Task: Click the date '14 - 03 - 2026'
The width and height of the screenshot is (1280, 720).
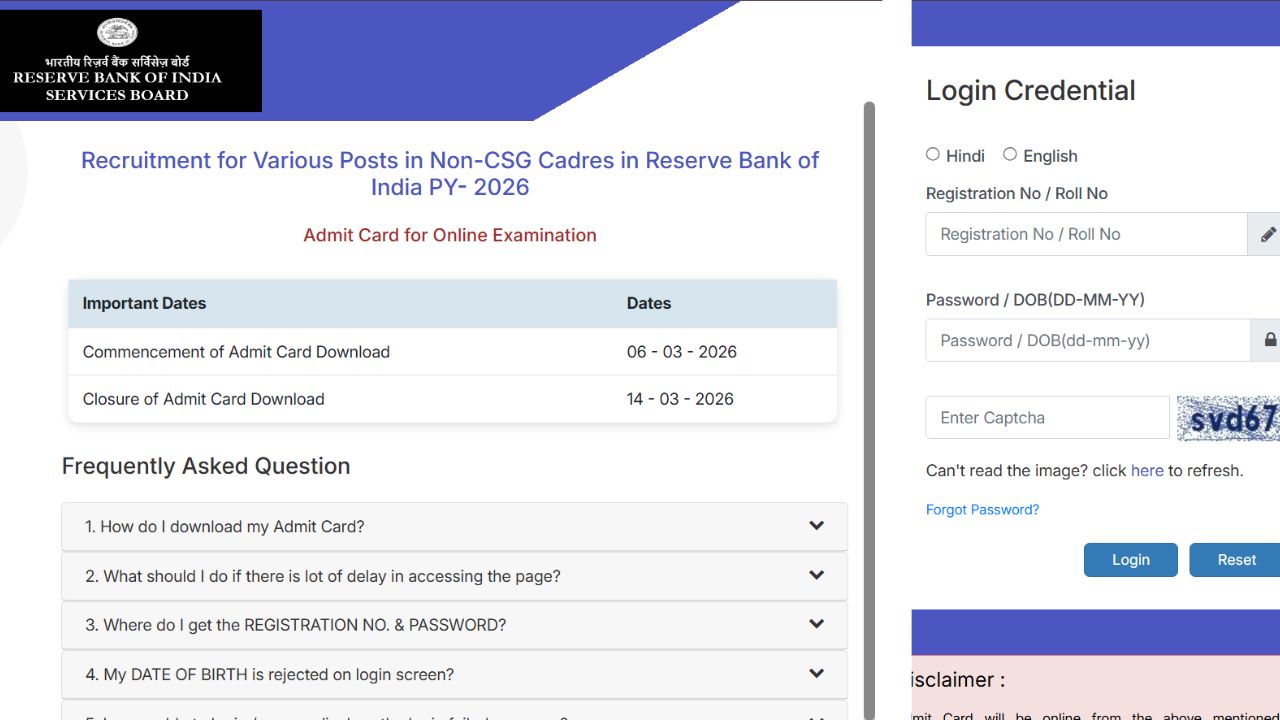Action: 680,399
